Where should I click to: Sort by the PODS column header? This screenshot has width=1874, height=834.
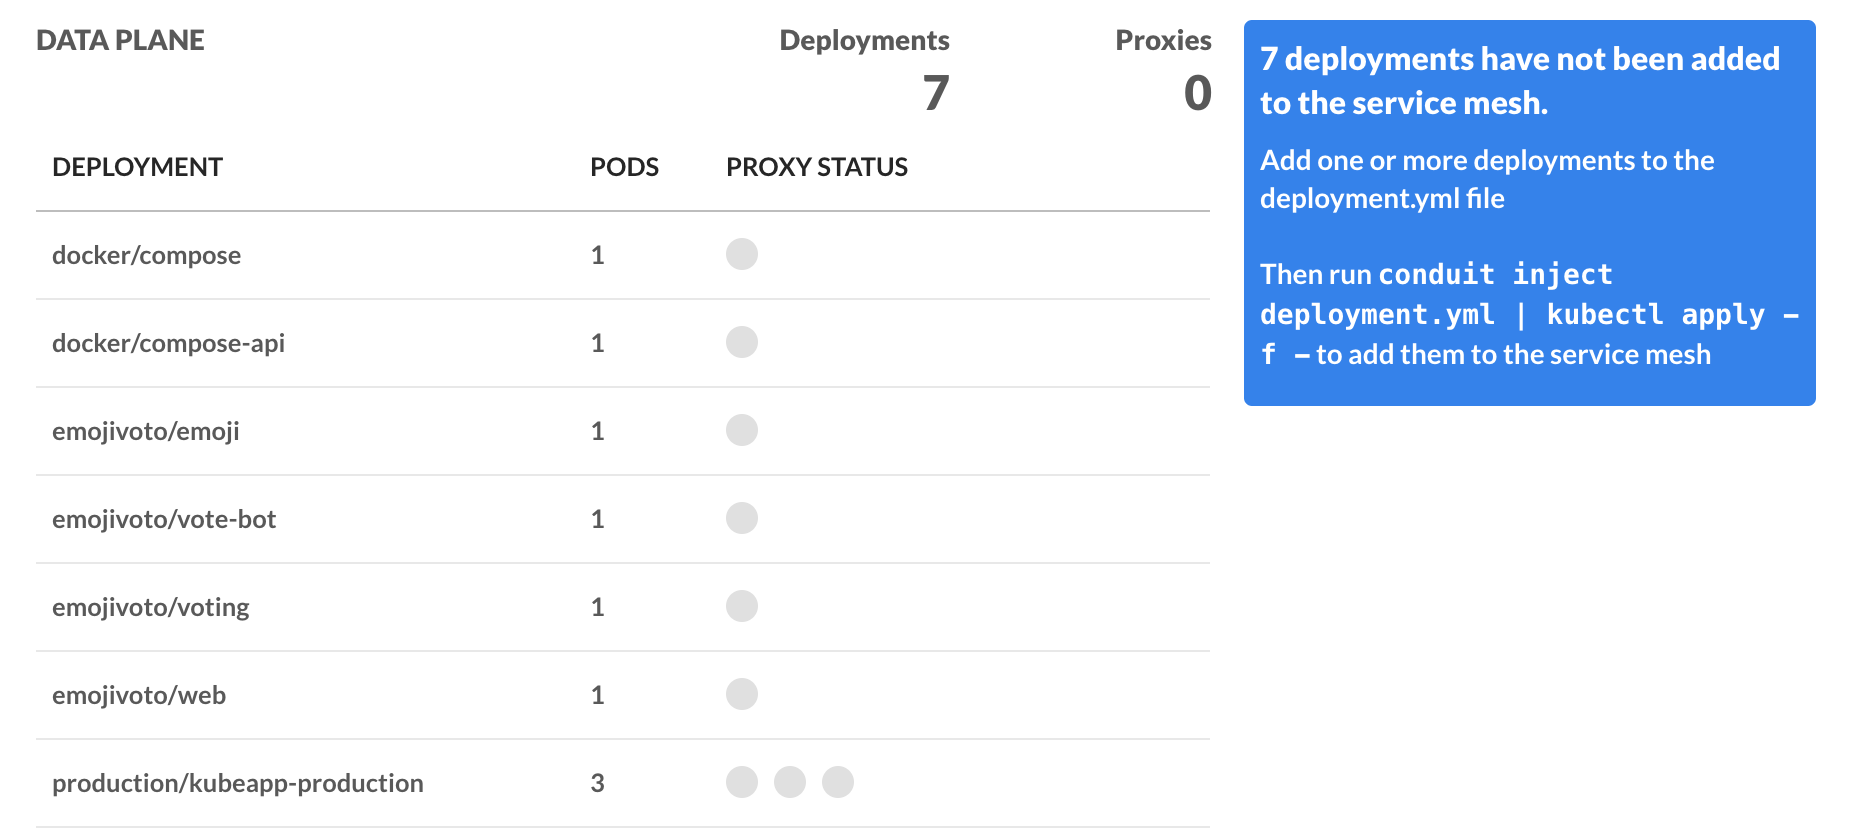[x=624, y=167]
